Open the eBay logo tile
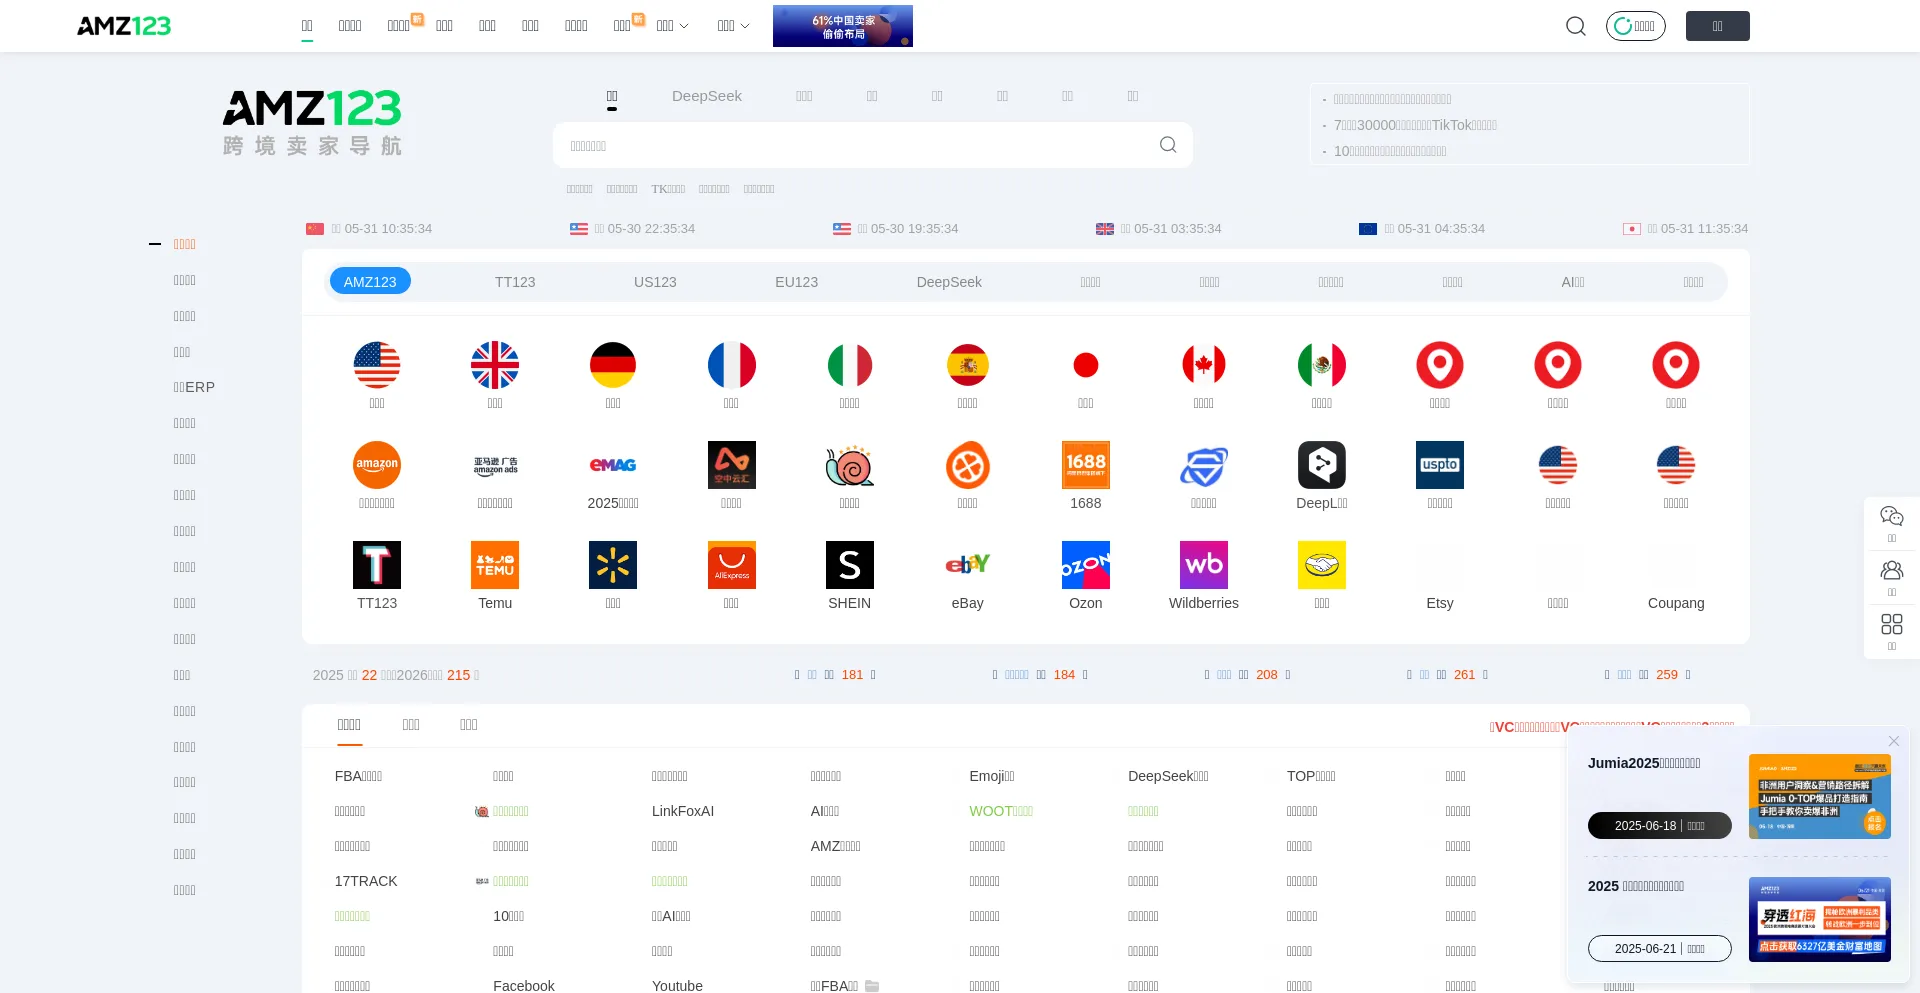Viewport: 1920px width, 993px height. pos(967,565)
